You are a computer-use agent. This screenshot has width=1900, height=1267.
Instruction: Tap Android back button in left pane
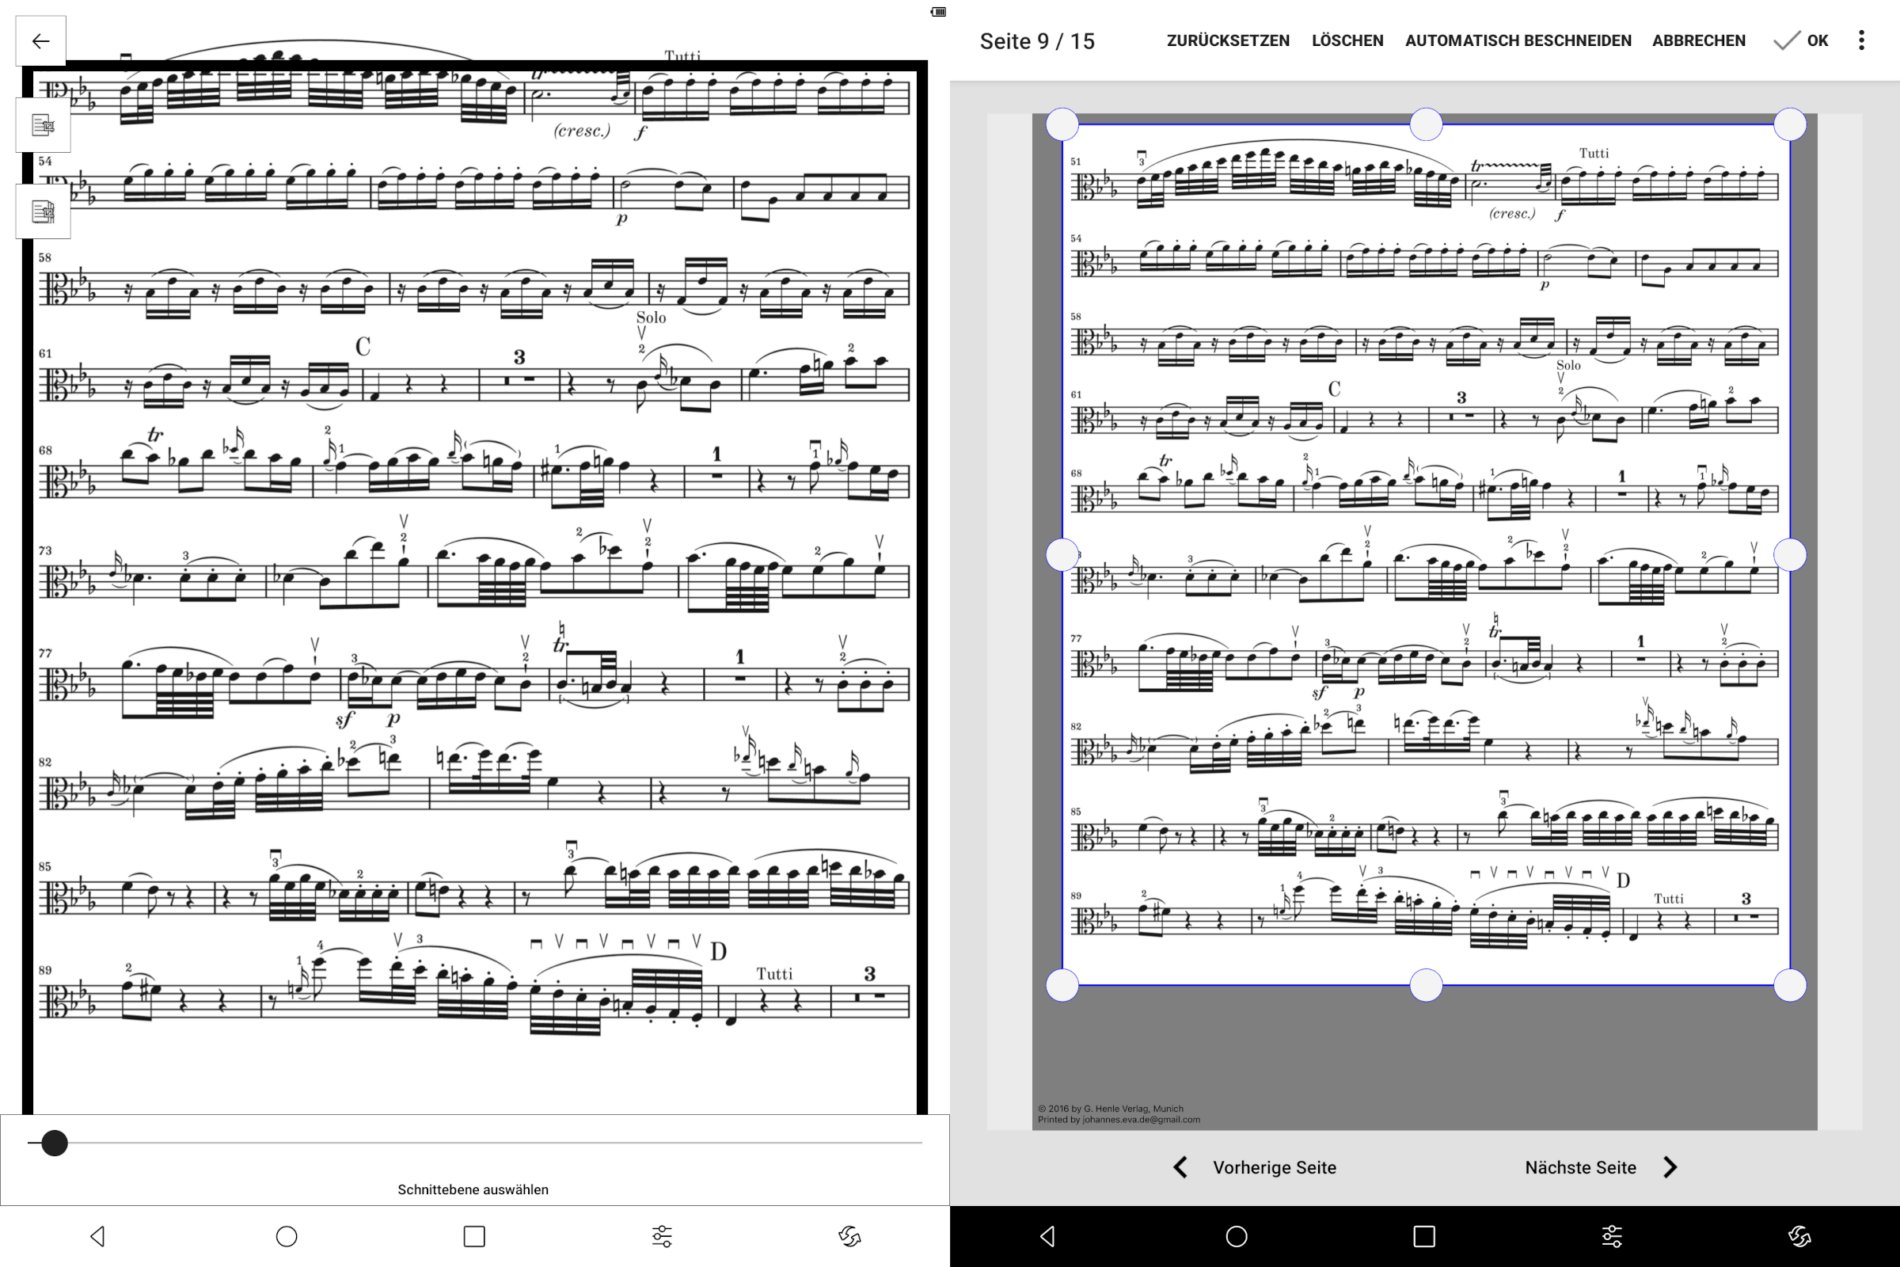click(x=97, y=1237)
